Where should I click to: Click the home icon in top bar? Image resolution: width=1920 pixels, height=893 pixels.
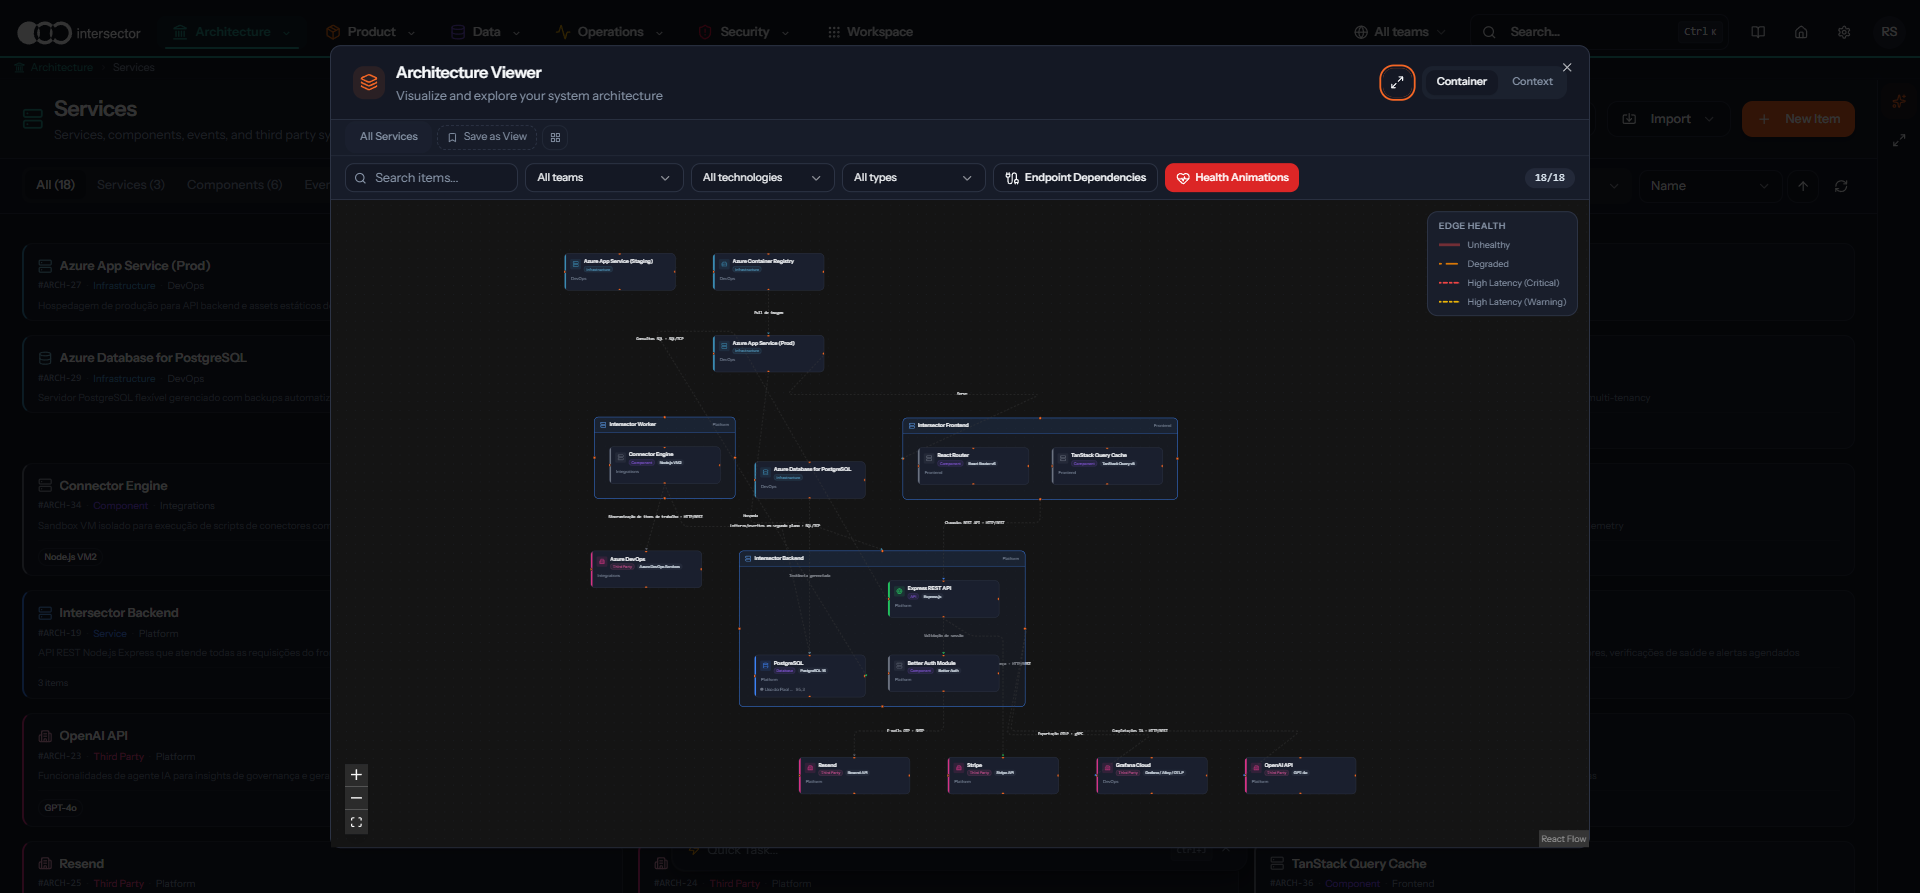coord(1801,32)
